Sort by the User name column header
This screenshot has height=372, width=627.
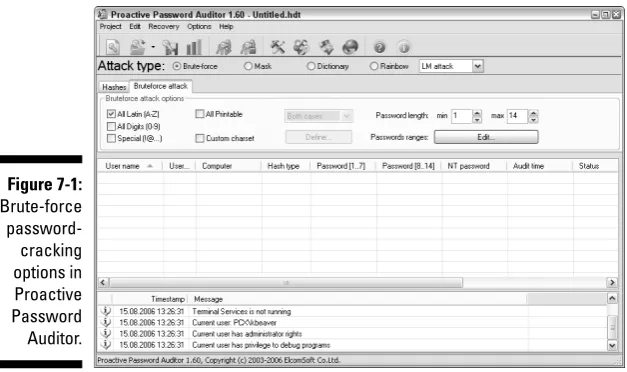click(130, 166)
